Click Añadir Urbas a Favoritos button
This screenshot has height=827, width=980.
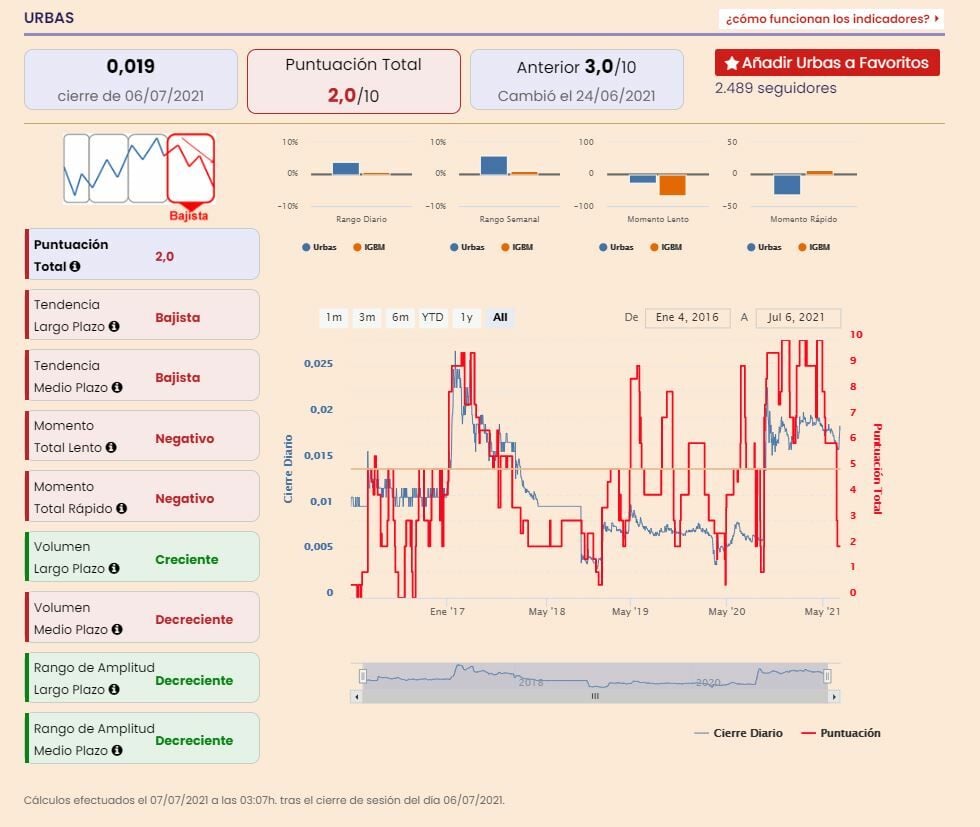pos(828,63)
